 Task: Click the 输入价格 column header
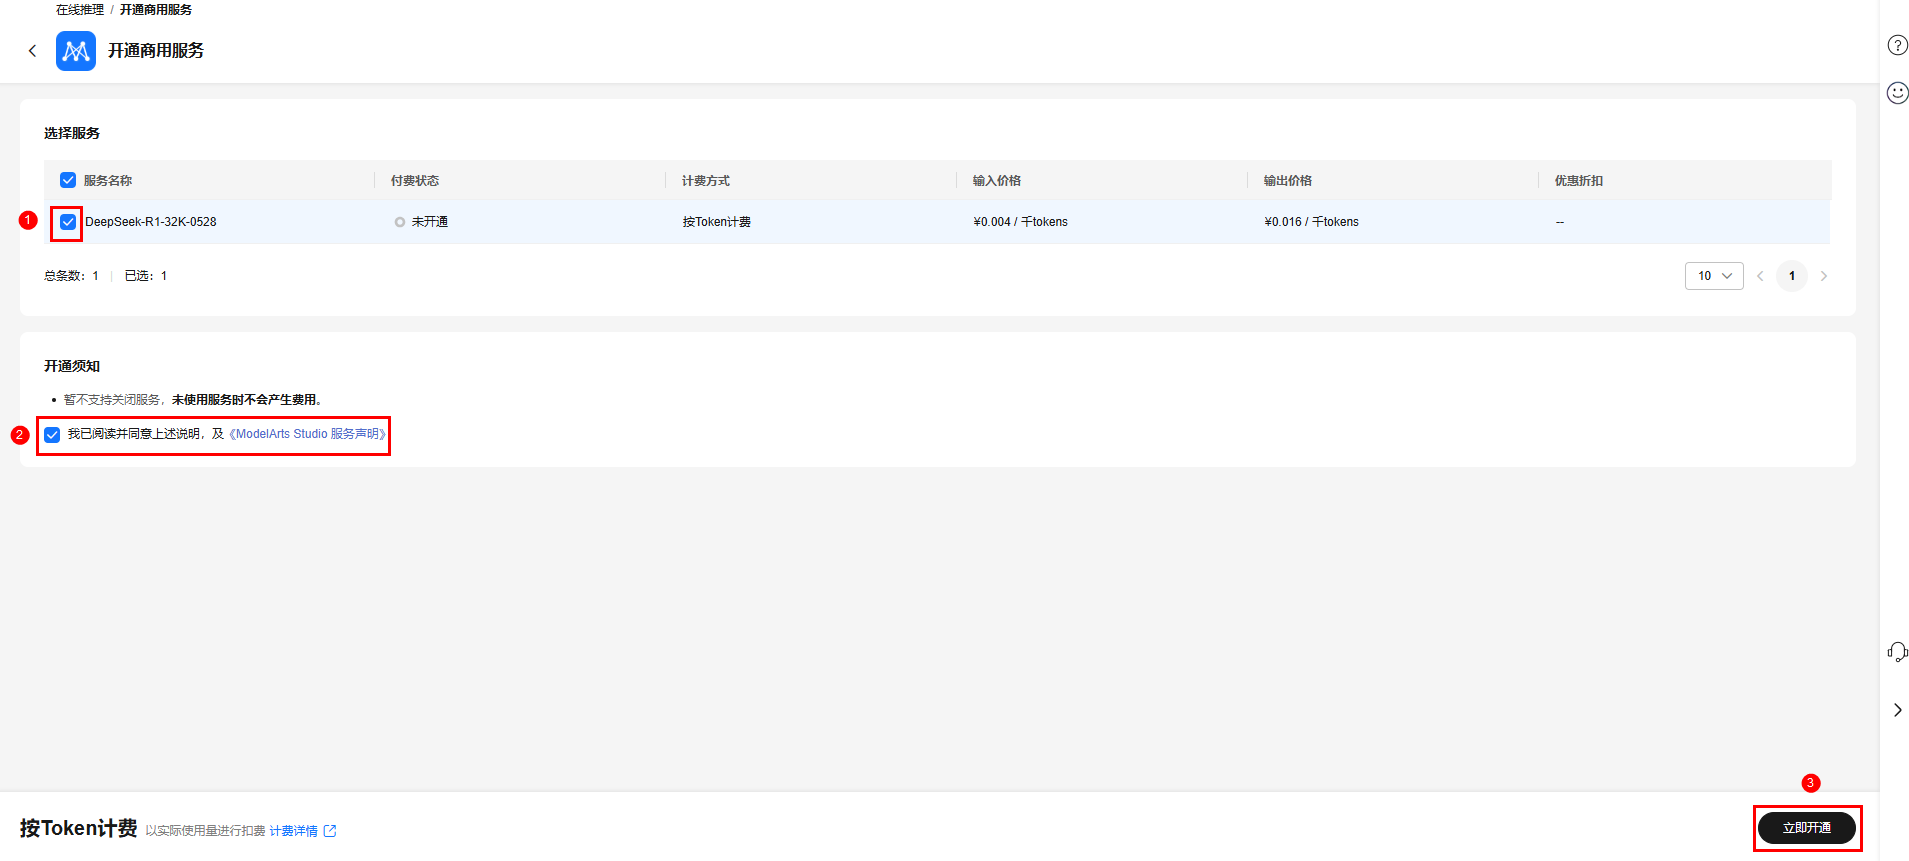pos(997,181)
